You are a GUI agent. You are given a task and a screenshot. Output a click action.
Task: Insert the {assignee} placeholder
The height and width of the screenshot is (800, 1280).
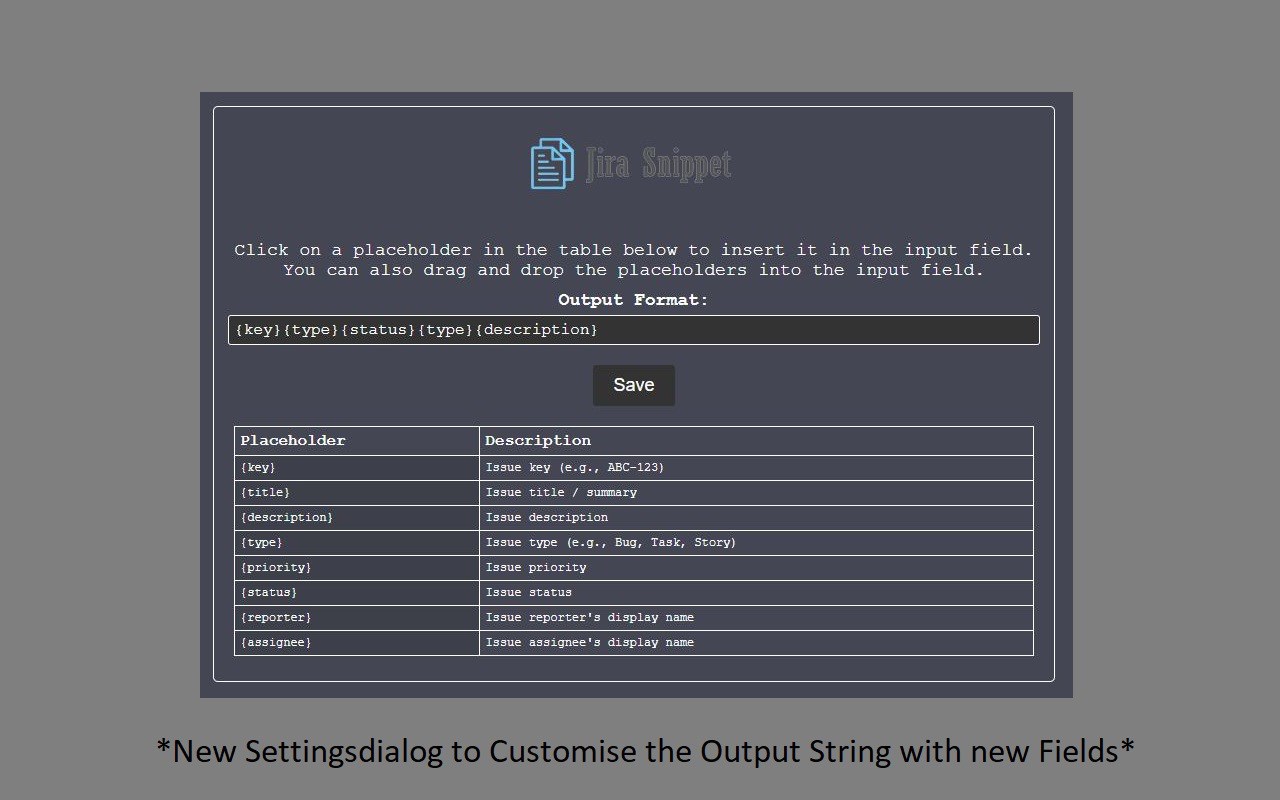357,643
